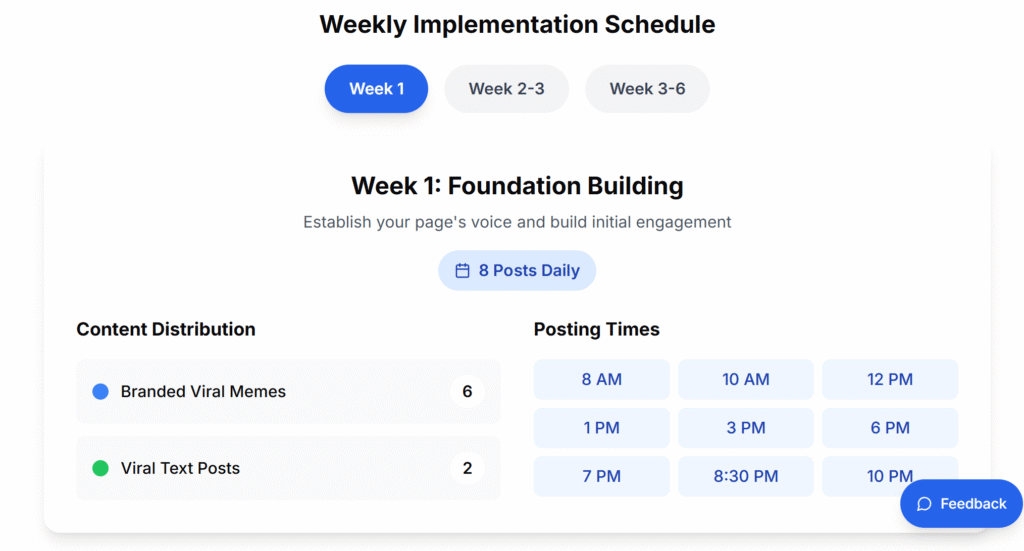This screenshot has width=1024, height=551.
Task: Open the Feedback button
Action: pos(961,504)
